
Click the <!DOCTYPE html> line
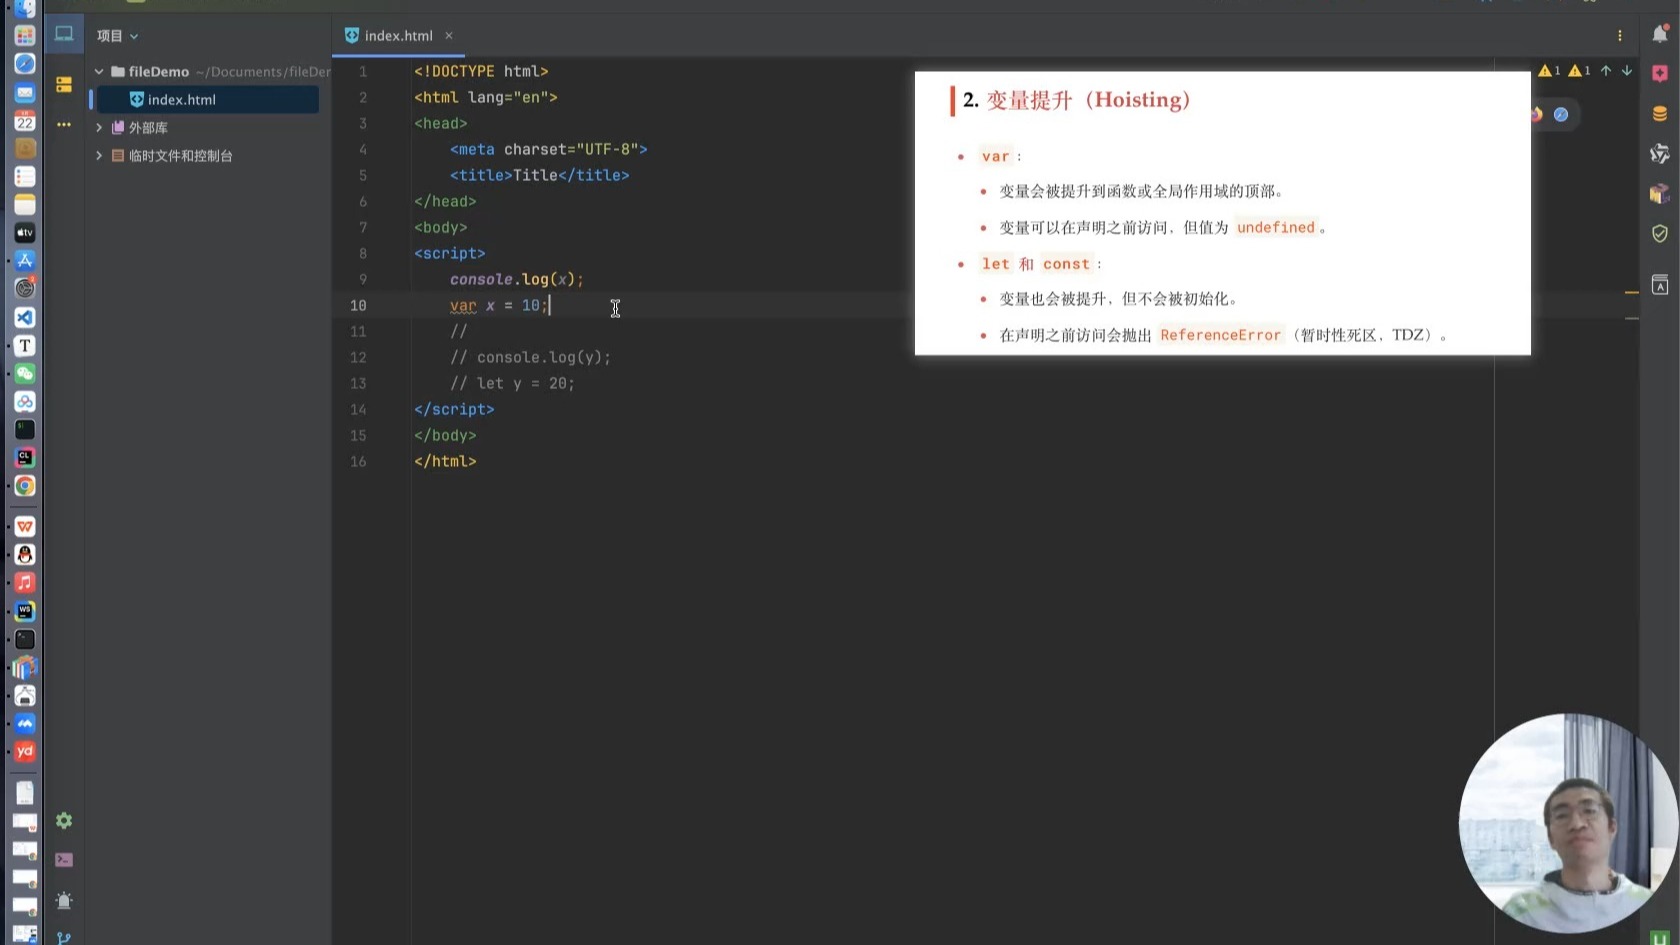tap(481, 71)
